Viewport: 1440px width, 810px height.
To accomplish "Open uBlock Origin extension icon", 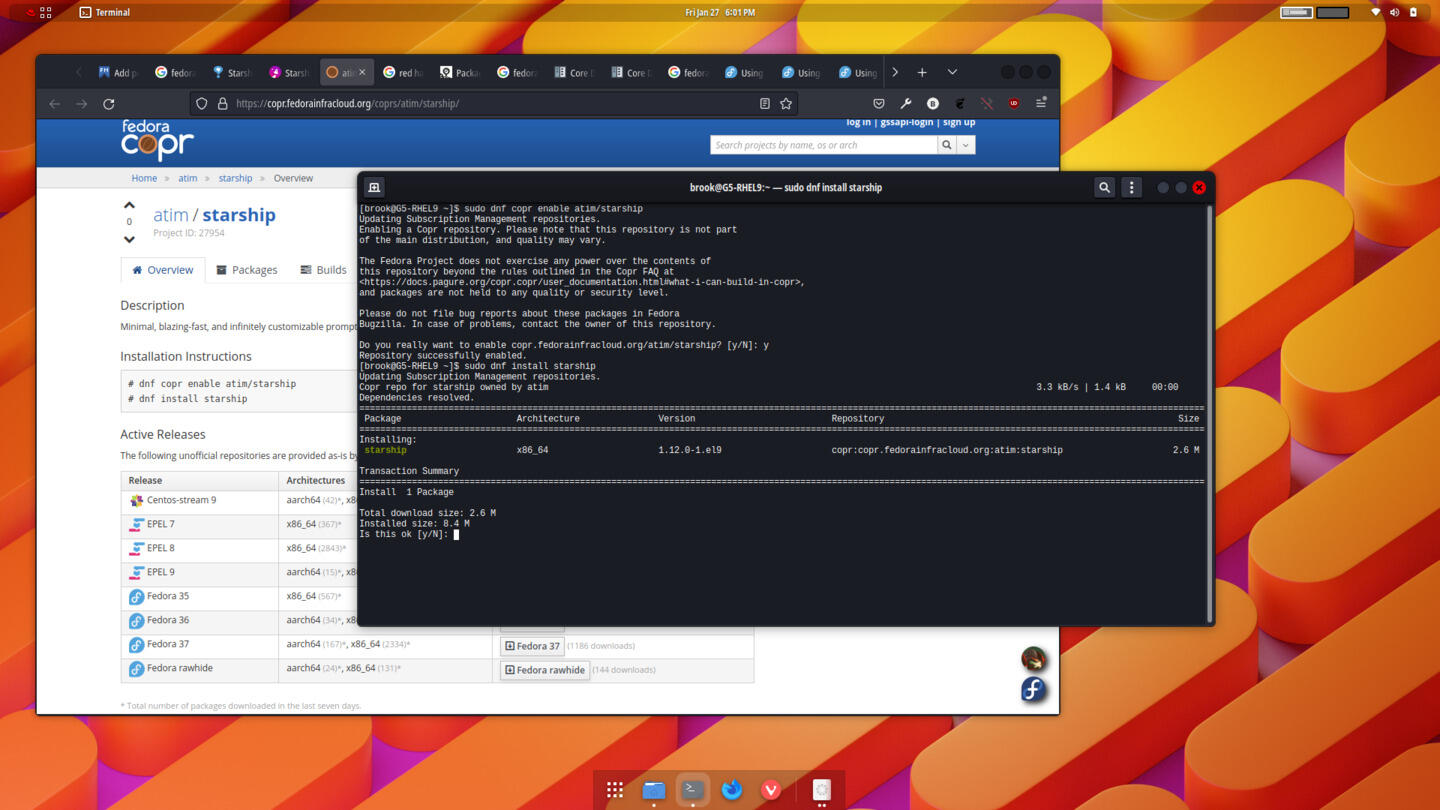I will (1014, 103).
